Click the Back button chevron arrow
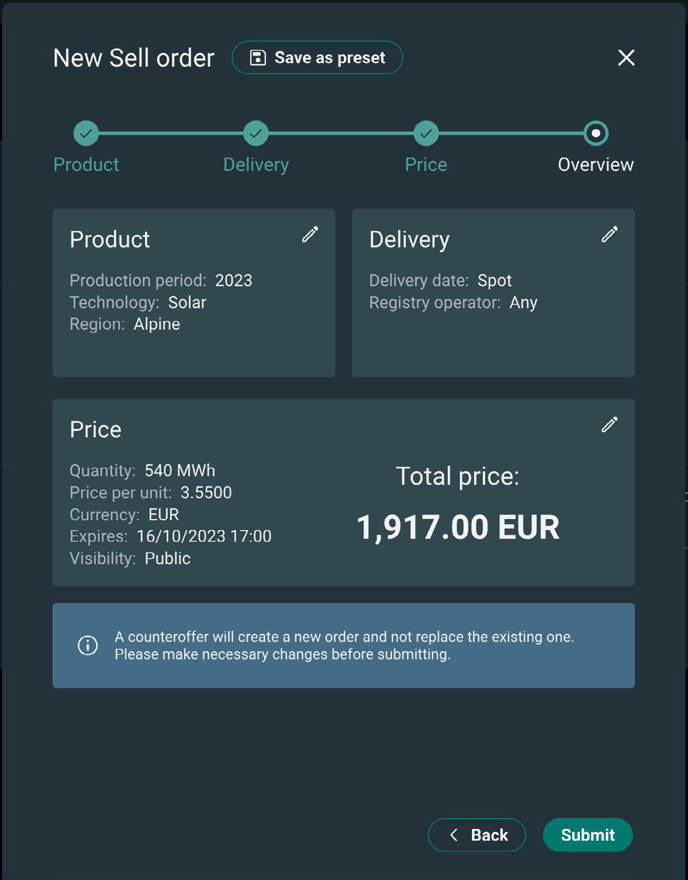The image size is (688, 880). tap(454, 835)
